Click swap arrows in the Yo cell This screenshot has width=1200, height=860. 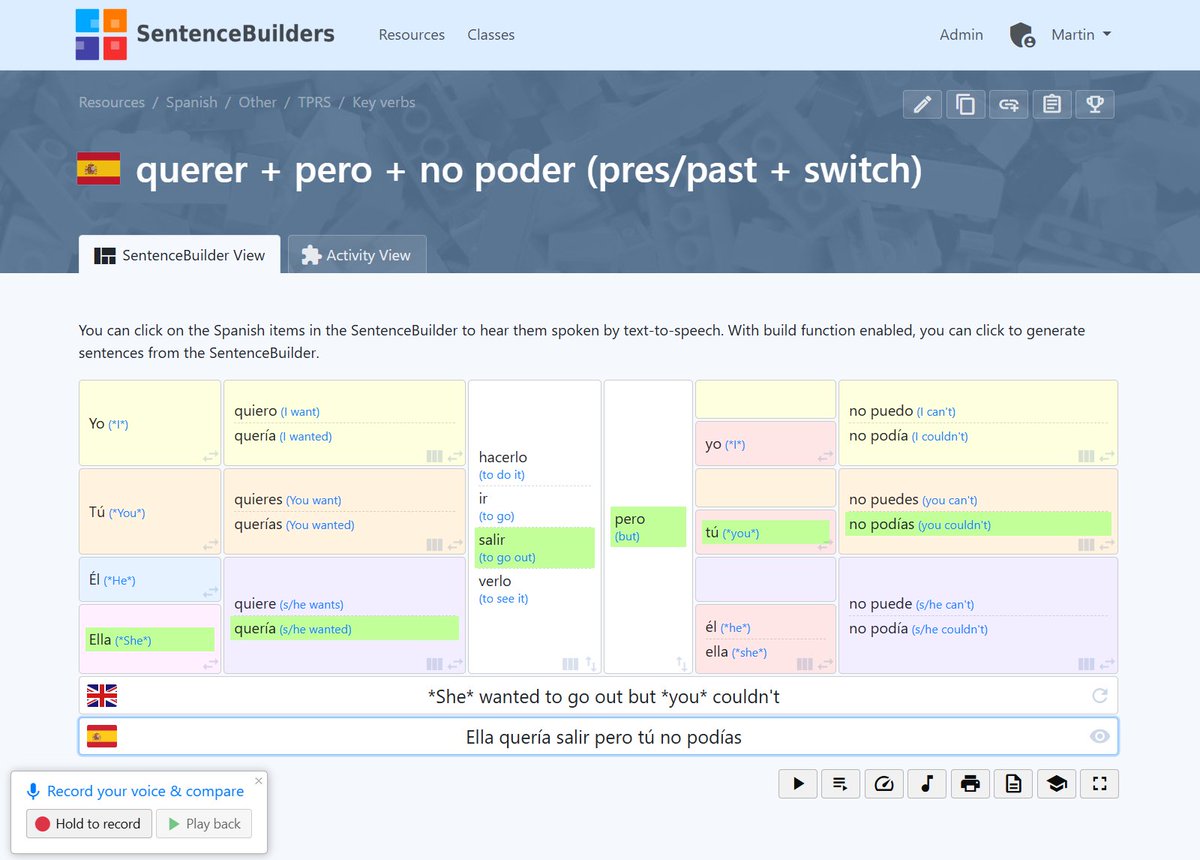210,456
